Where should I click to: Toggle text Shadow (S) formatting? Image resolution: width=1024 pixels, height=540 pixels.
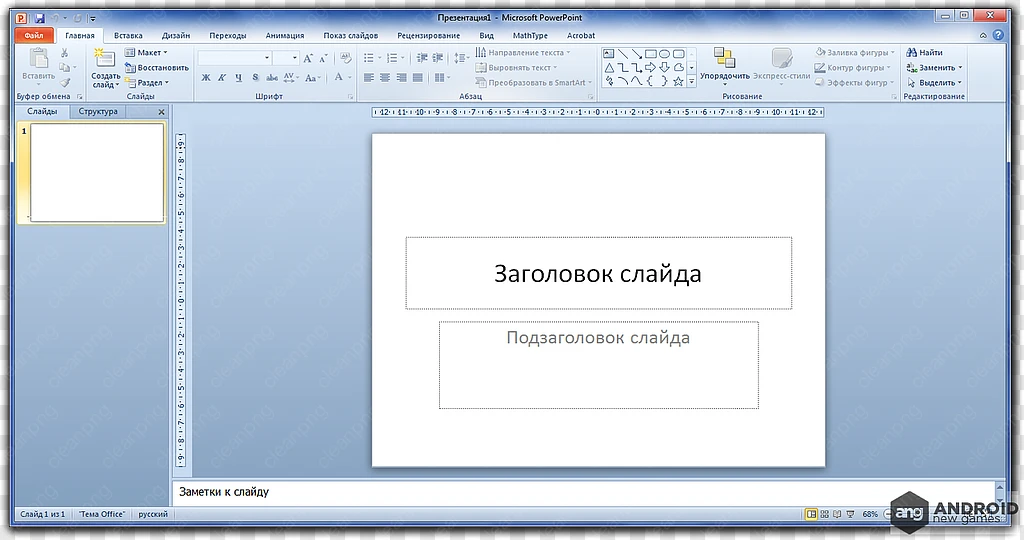click(x=255, y=78)
